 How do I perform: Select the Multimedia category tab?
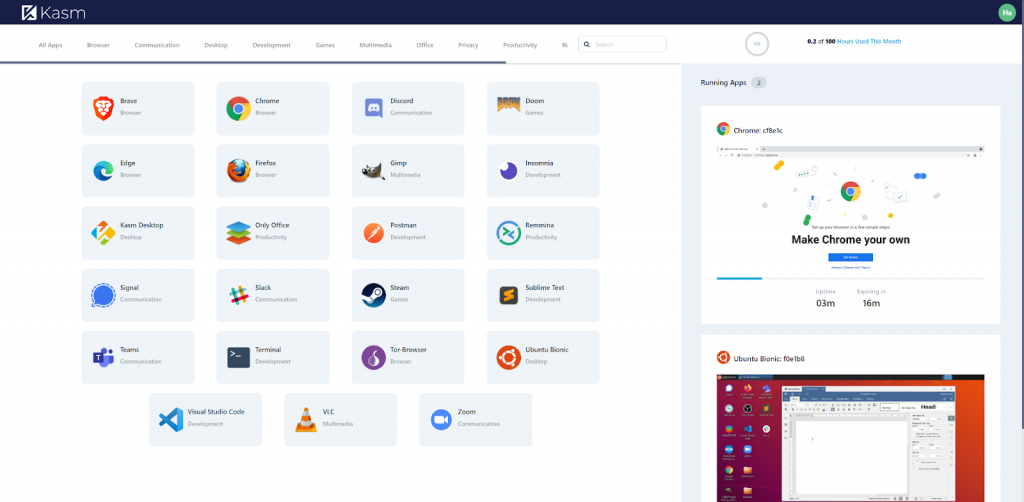(x=376, y=45)
